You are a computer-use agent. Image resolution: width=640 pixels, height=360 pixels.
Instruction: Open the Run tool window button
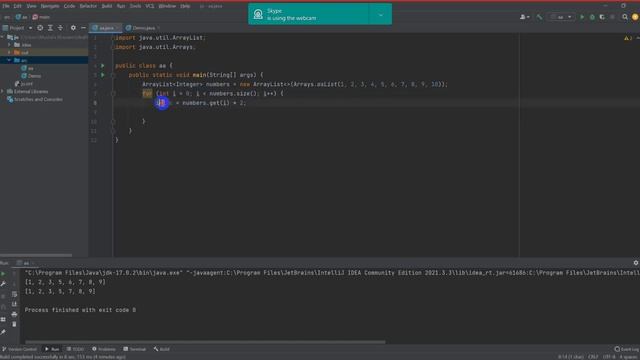tap(52, 349)
